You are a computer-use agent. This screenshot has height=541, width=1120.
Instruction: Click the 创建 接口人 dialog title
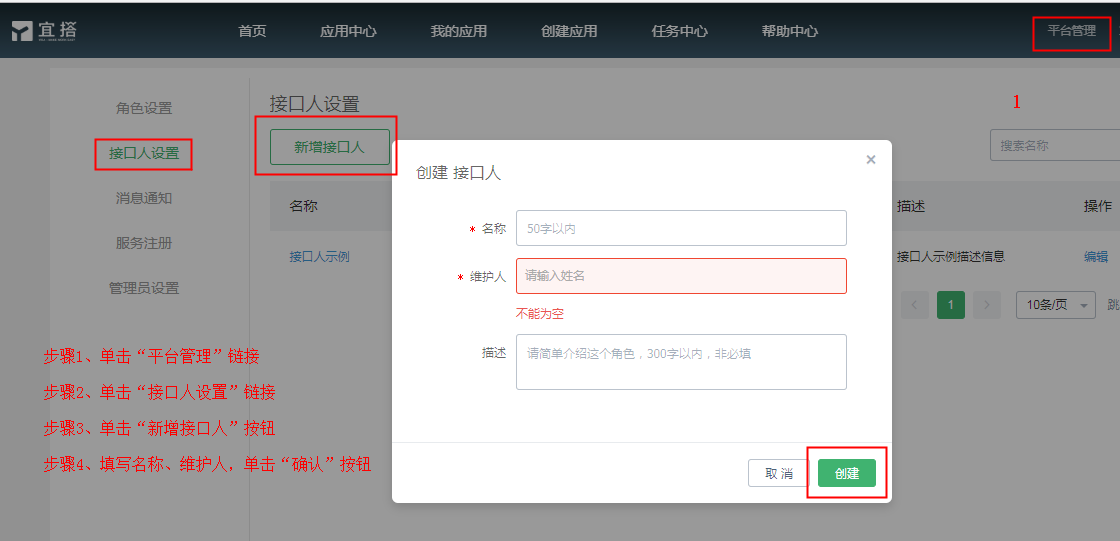click(x=459, y=174)
